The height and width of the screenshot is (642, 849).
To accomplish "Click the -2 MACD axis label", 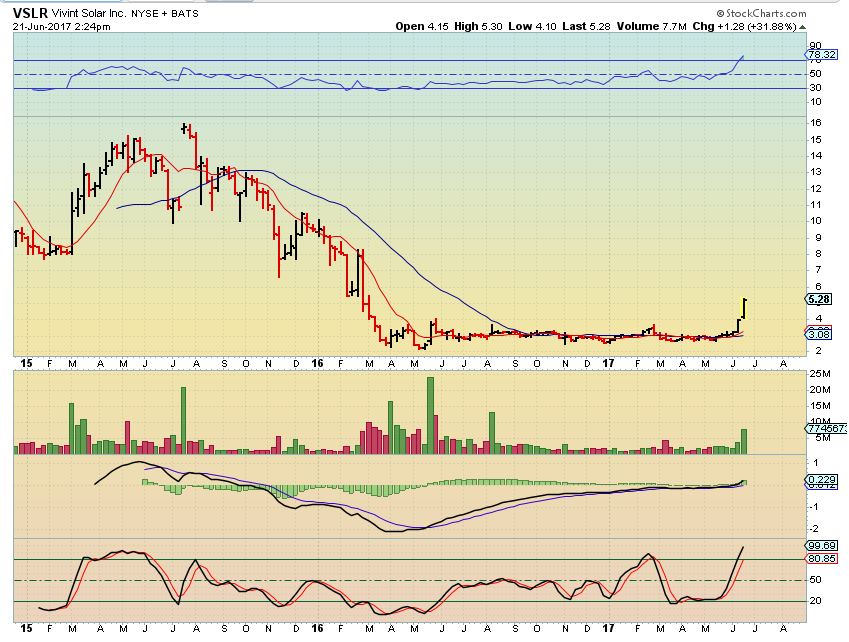I will click(816, 528).
